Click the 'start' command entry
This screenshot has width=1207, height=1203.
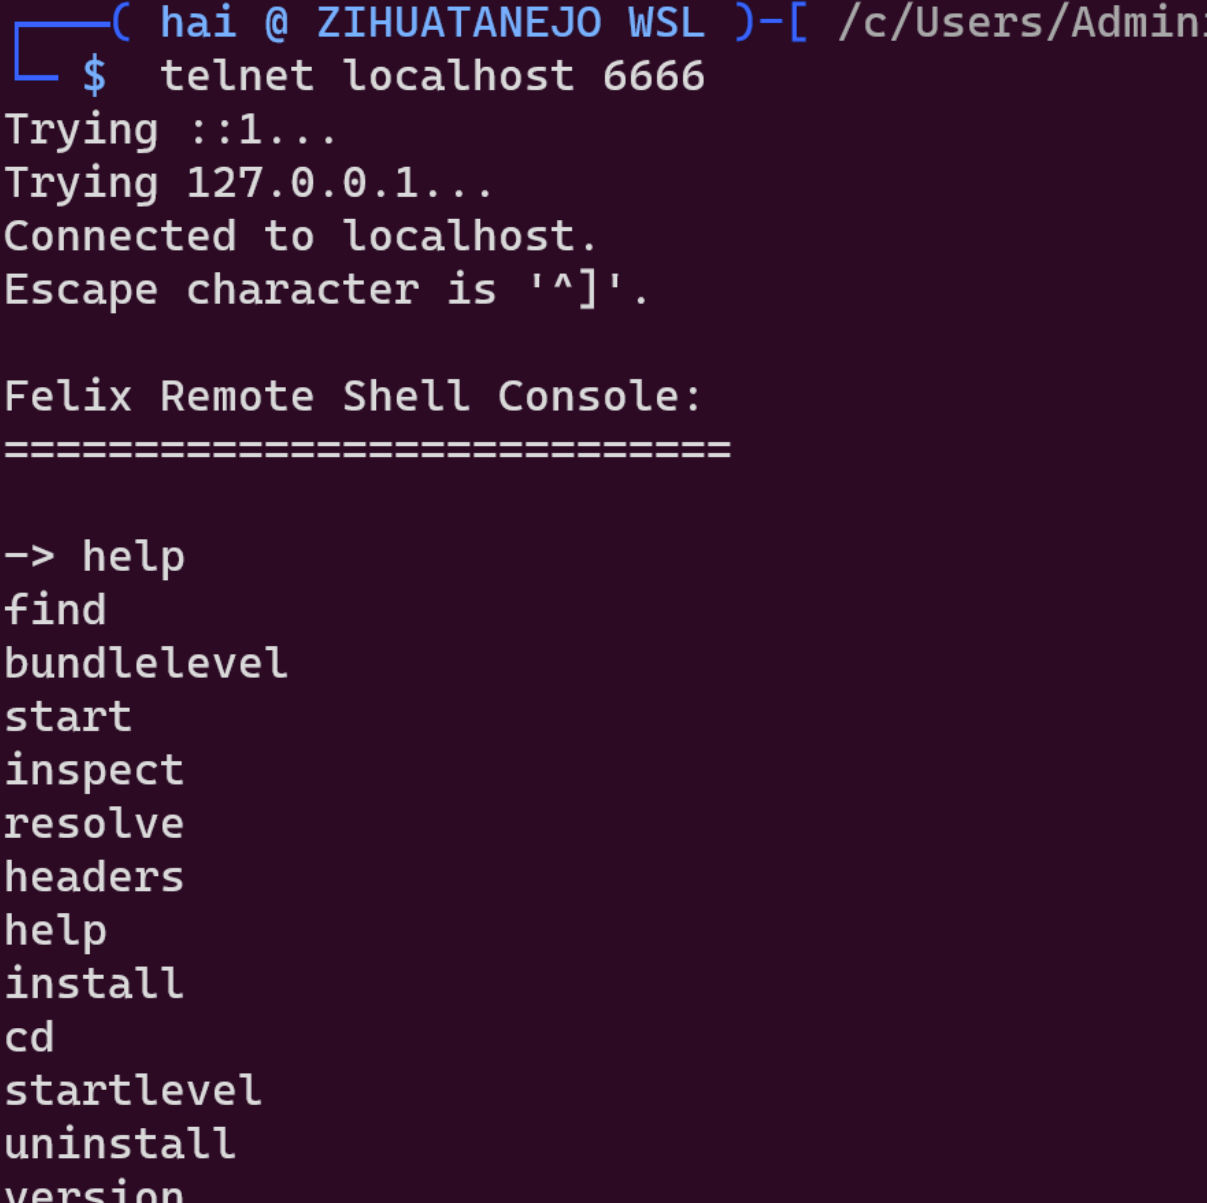click(68, 717)
